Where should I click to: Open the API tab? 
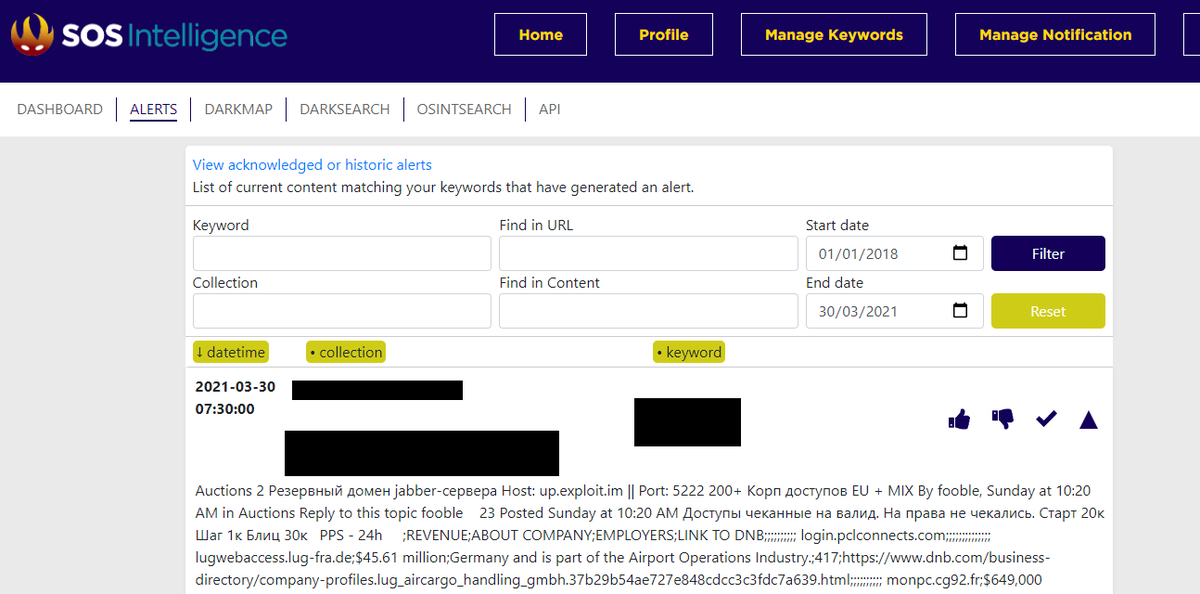tap(550, 109)
